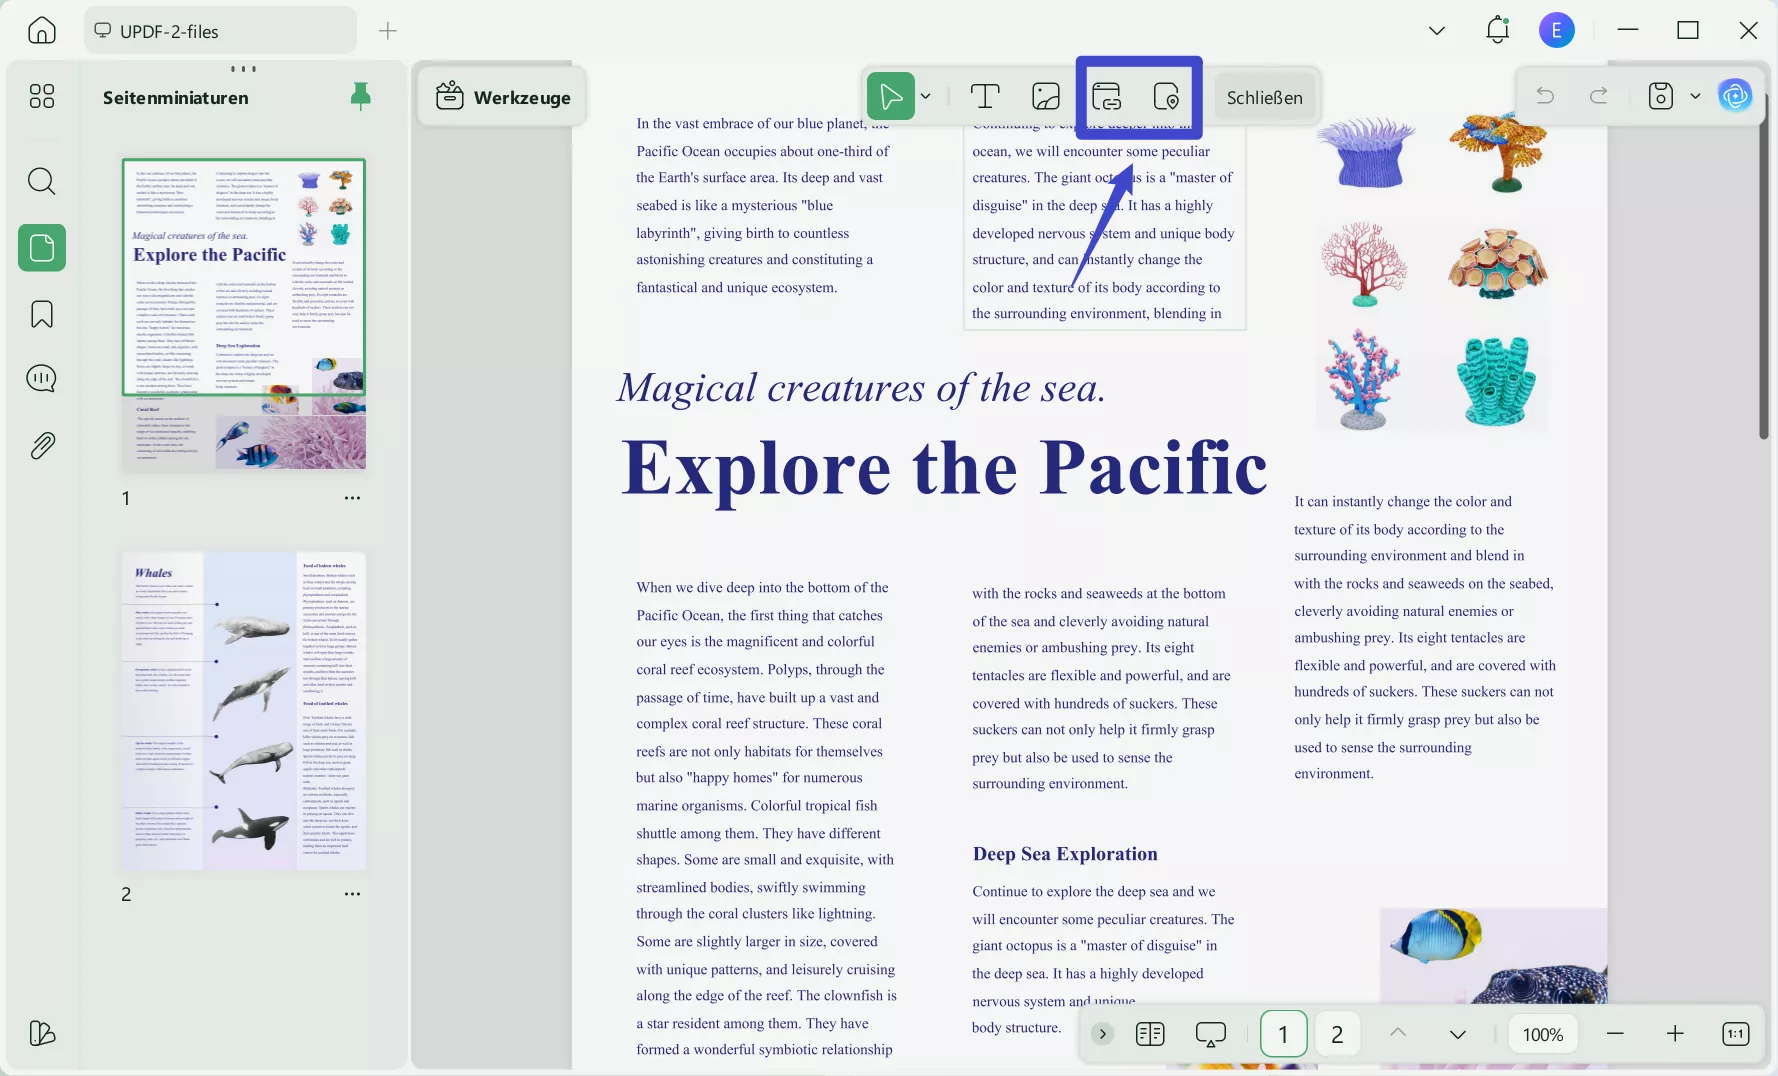Viewport: 1778px width, 1076px height.
Task: Start presentation slideshow mode
Action: click(x=1210, y=1034)
